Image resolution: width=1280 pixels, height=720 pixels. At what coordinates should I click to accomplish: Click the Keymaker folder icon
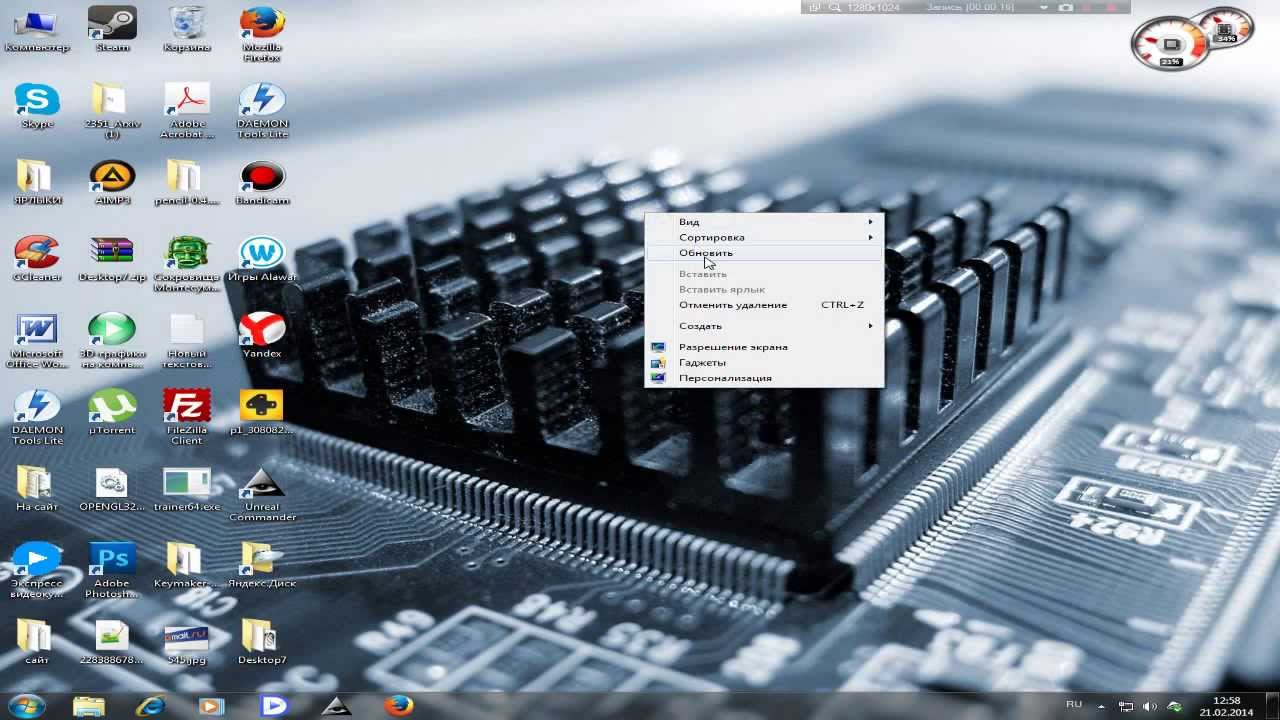187,565
